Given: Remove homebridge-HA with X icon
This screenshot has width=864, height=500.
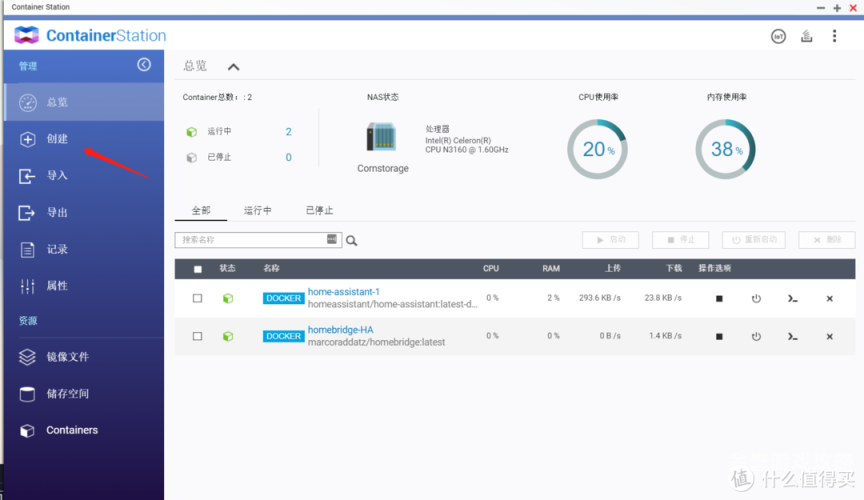Looking at the screenshot, I should (x=829, y=336).
